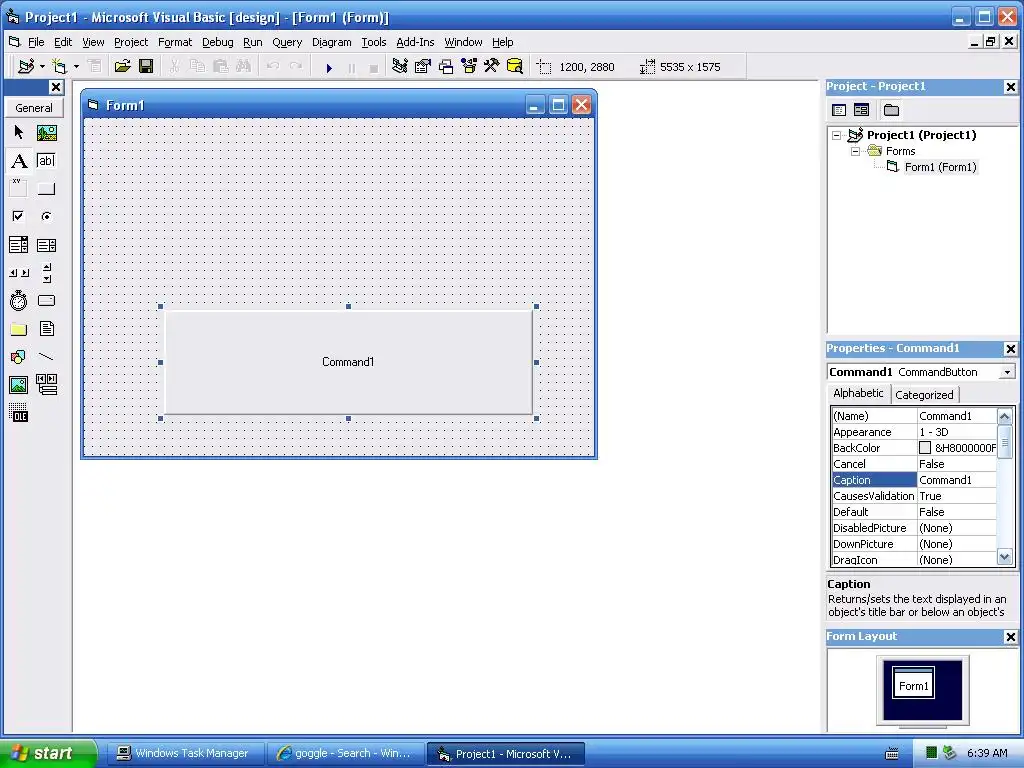Click Open Project toolbar icon
This screenshot has height=768, width=1024.
122,67
